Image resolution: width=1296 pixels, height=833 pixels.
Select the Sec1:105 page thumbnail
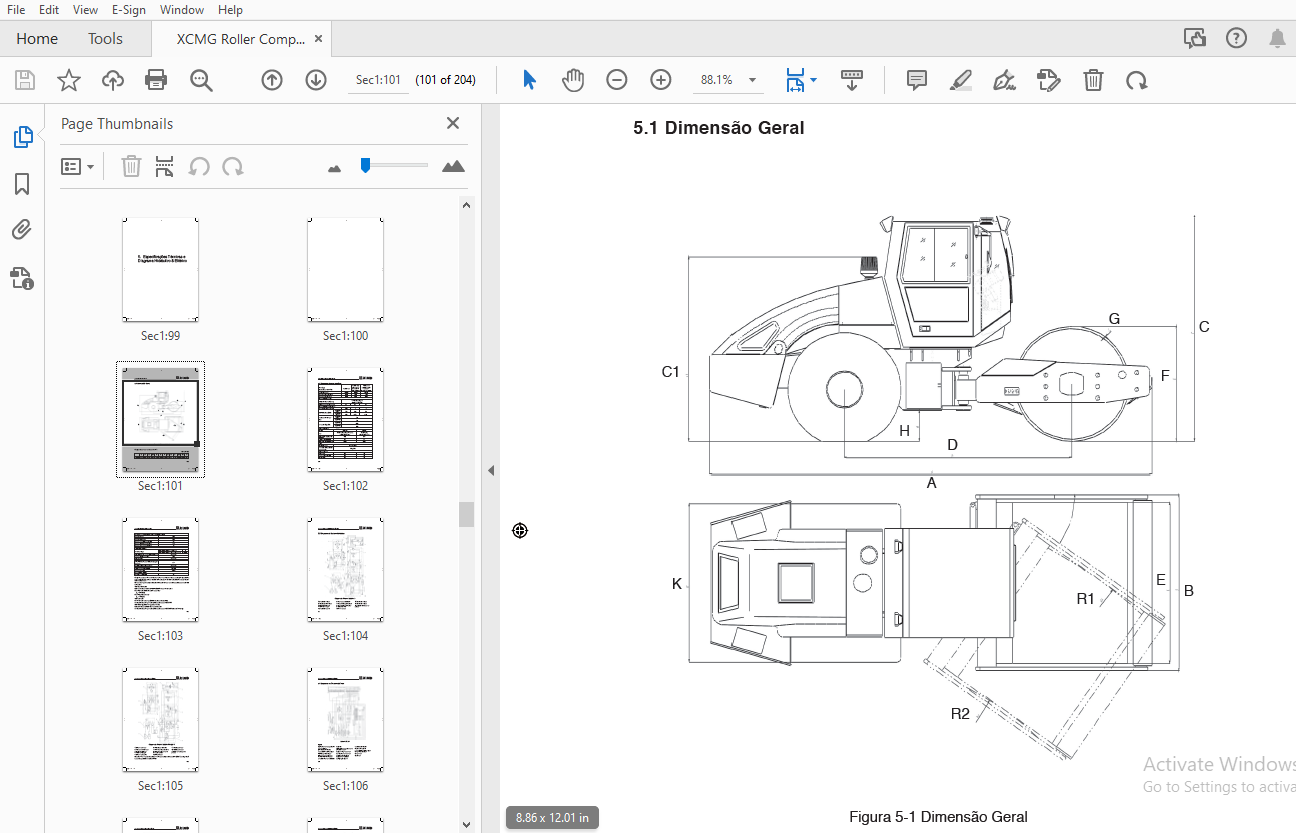[x=160, y=719]
